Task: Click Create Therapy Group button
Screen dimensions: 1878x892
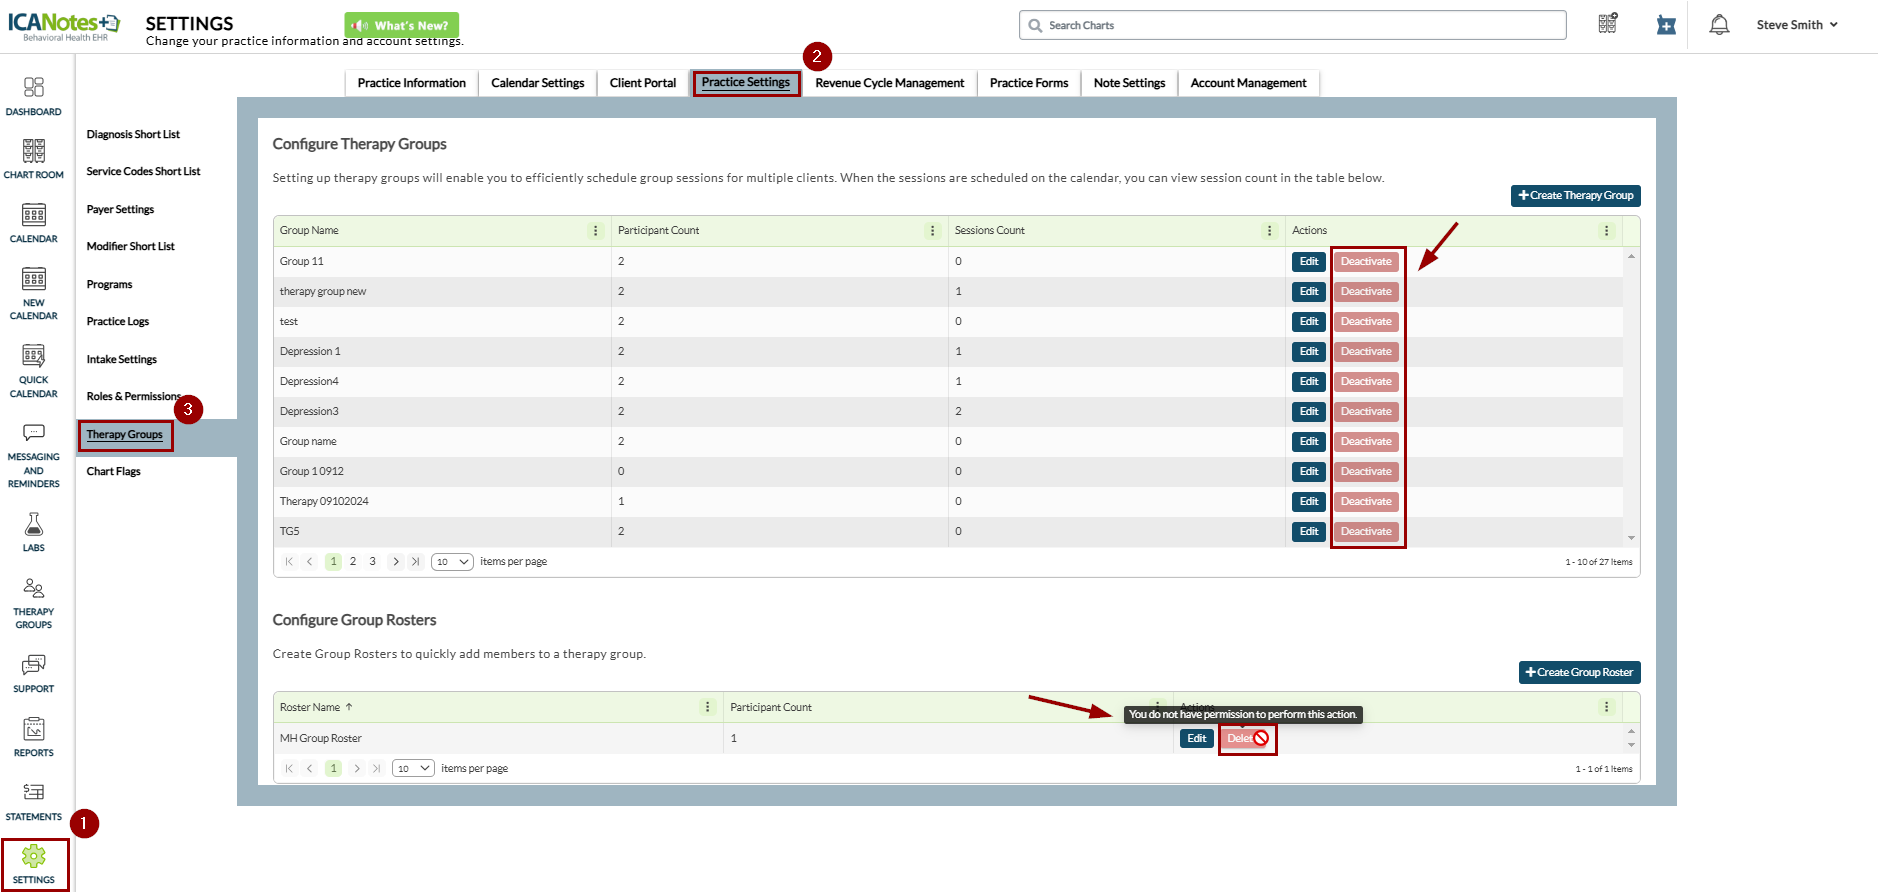Action: point(1575,196)
